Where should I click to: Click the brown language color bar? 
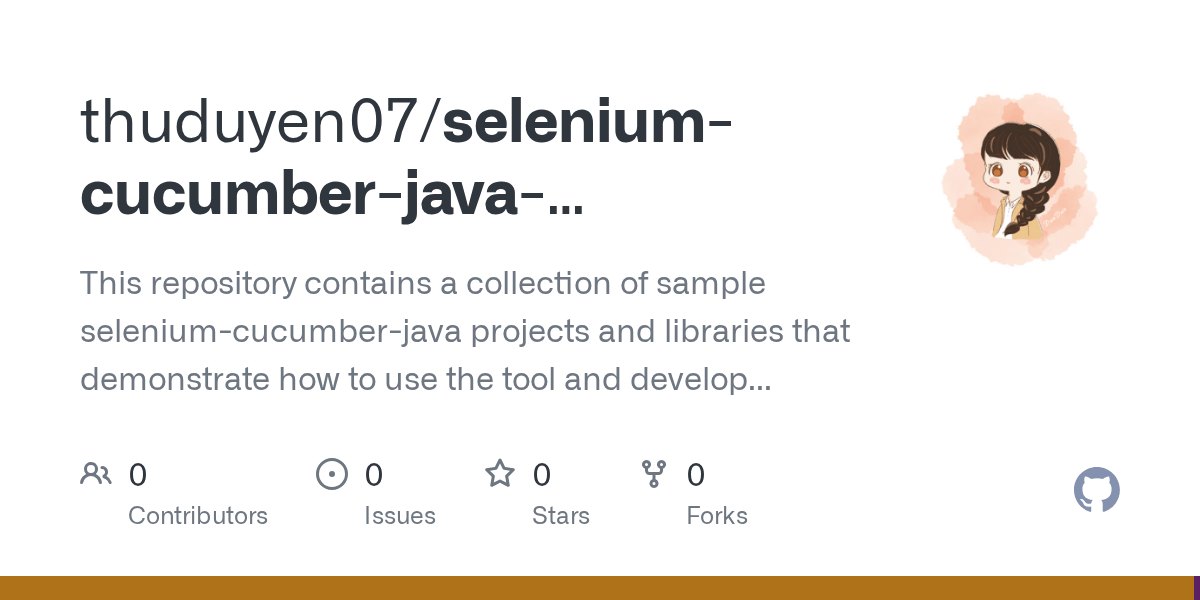(597, 588)
